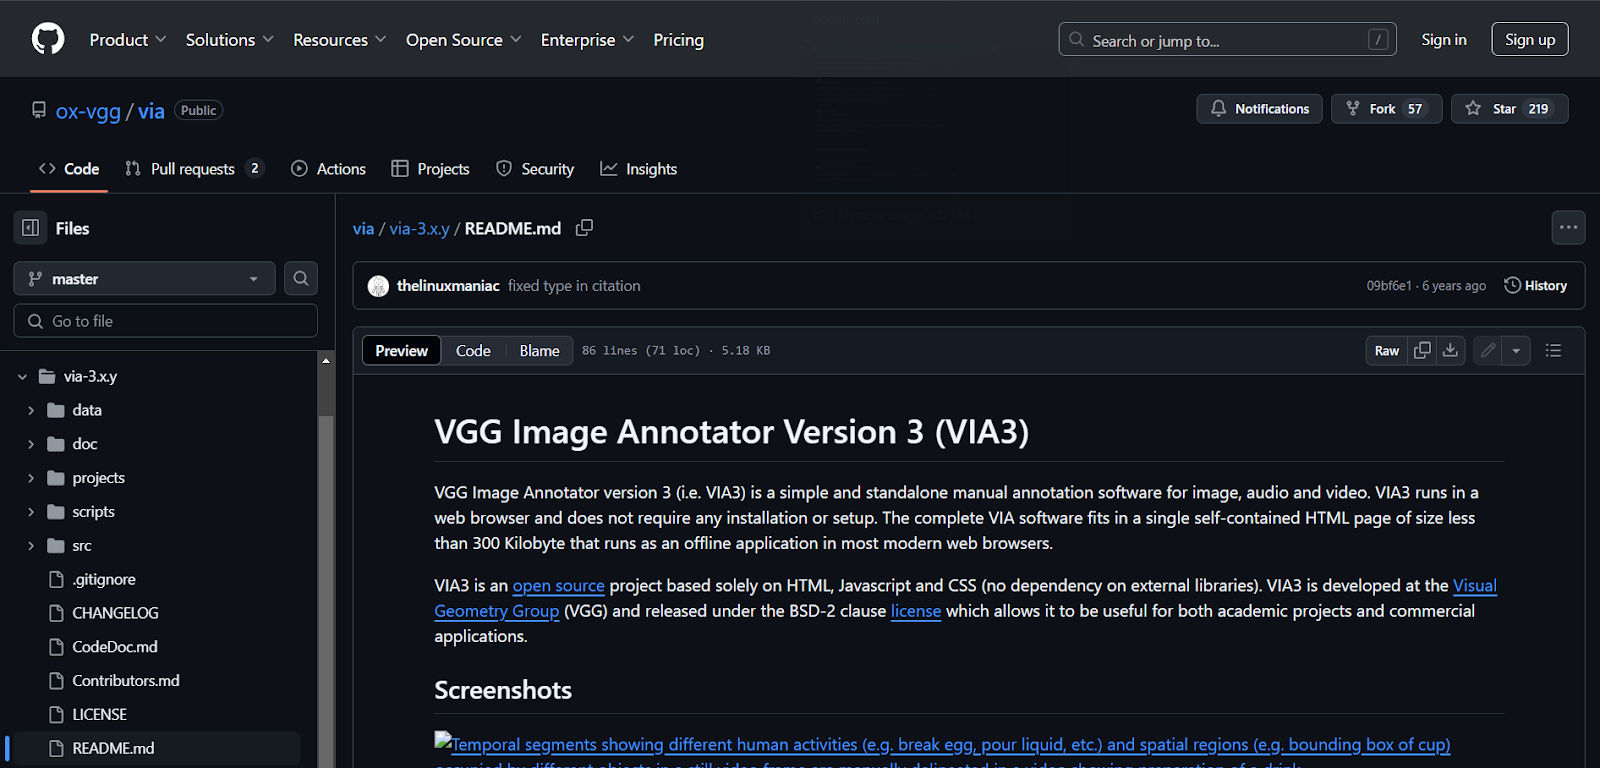
Task: Go to via-3.x.y breadcrumb folder
Action: (419, 228)
